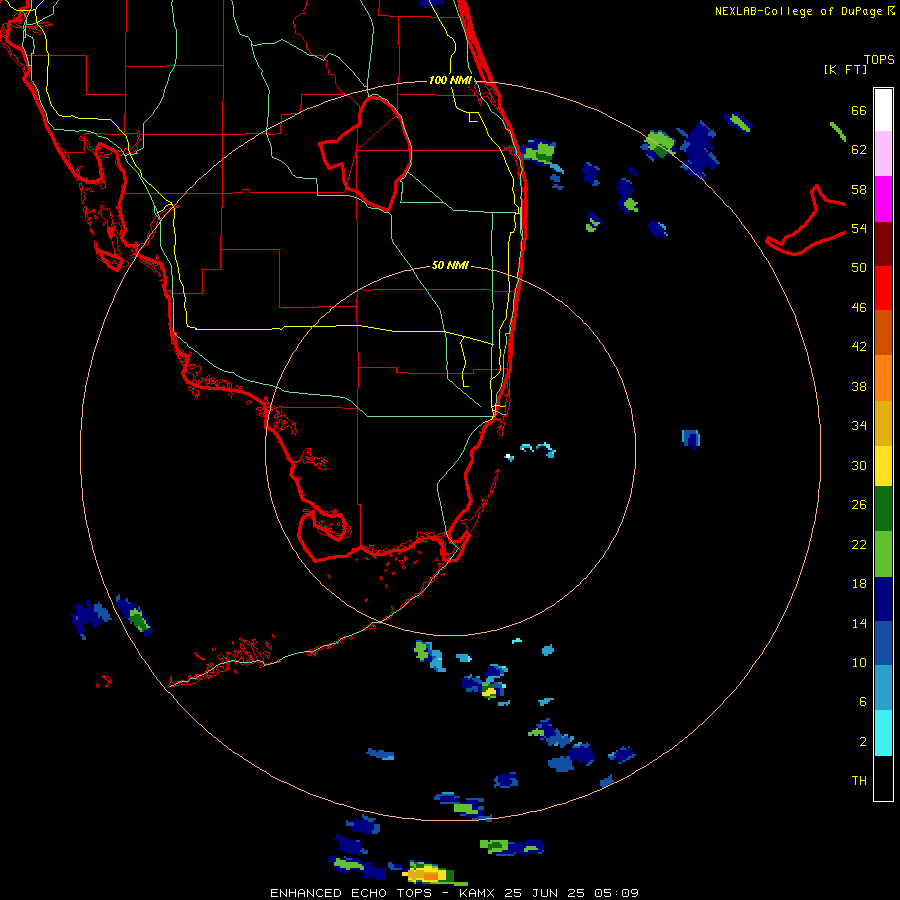Click the legend value 30
Screen dimensions: 900x900
pos(859,465)
